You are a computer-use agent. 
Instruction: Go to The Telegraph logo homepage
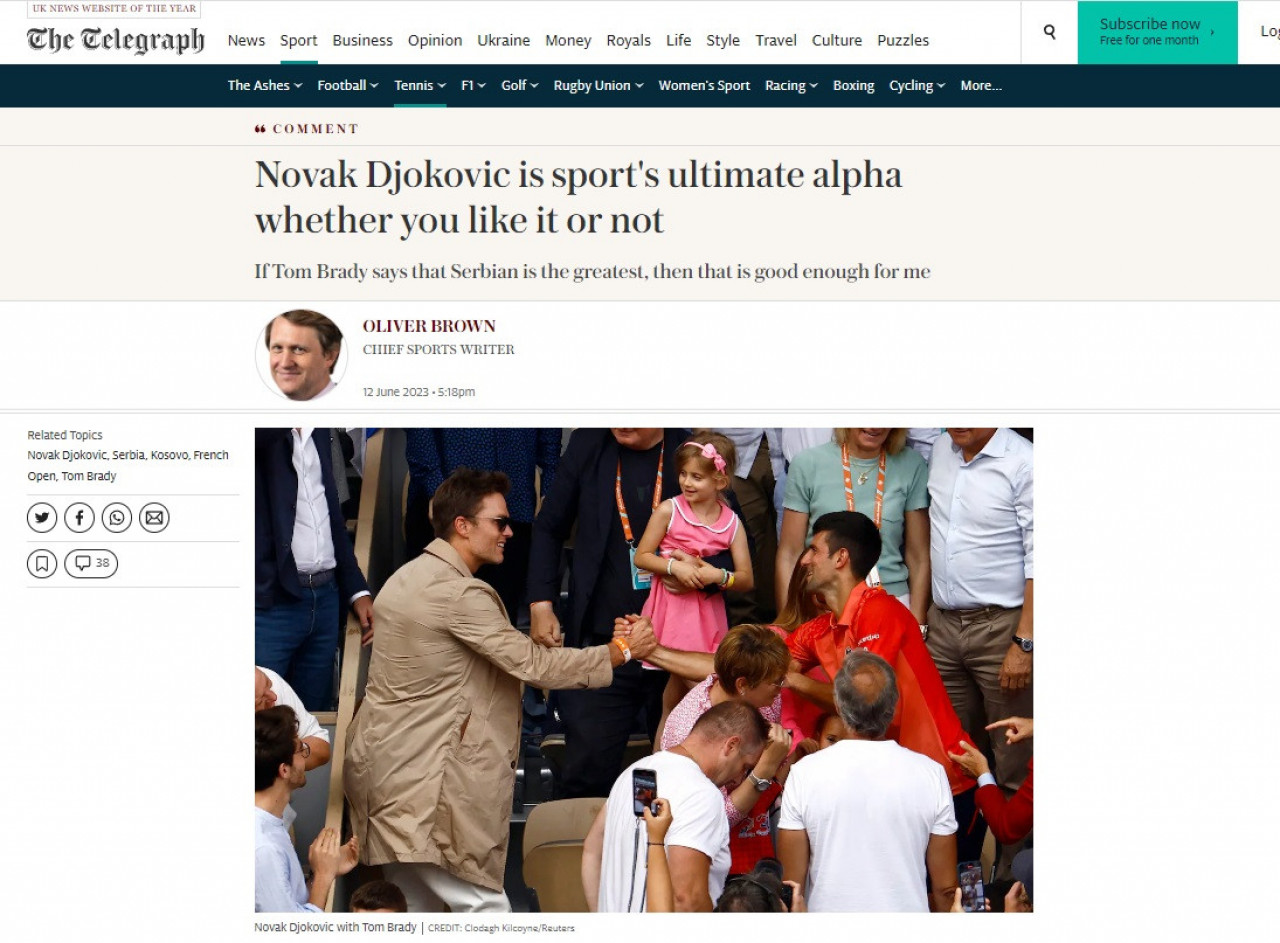click(116, 40)
